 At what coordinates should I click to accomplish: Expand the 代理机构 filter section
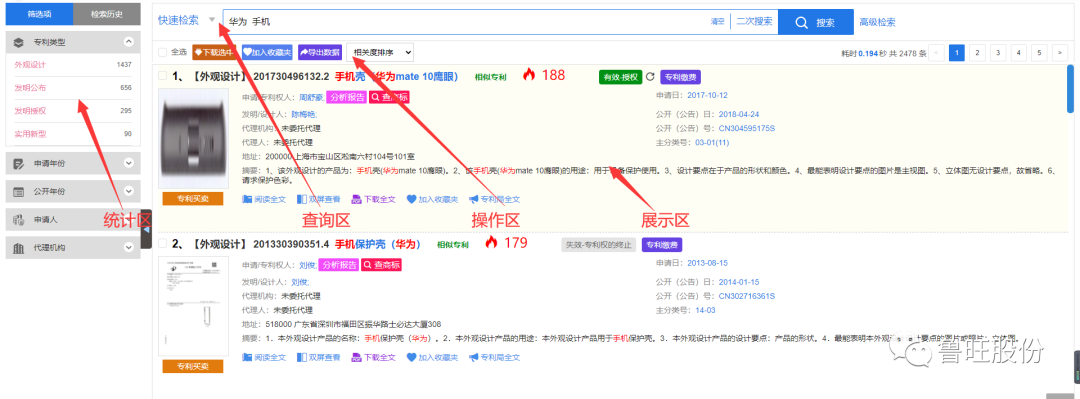point(128,247)
